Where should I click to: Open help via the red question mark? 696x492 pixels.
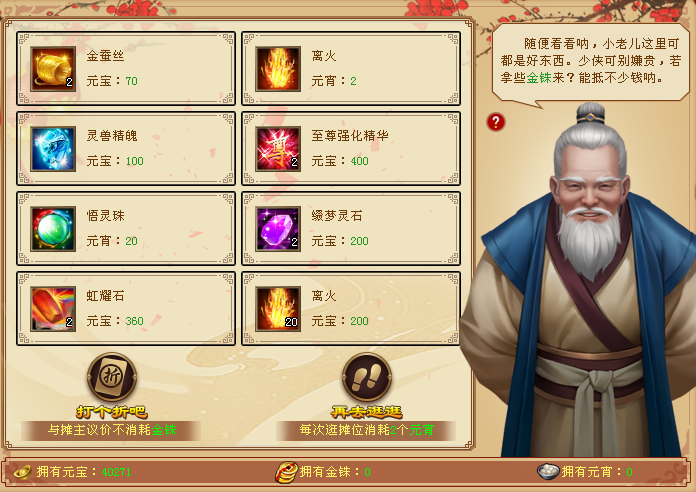click(x=496, y=122)
